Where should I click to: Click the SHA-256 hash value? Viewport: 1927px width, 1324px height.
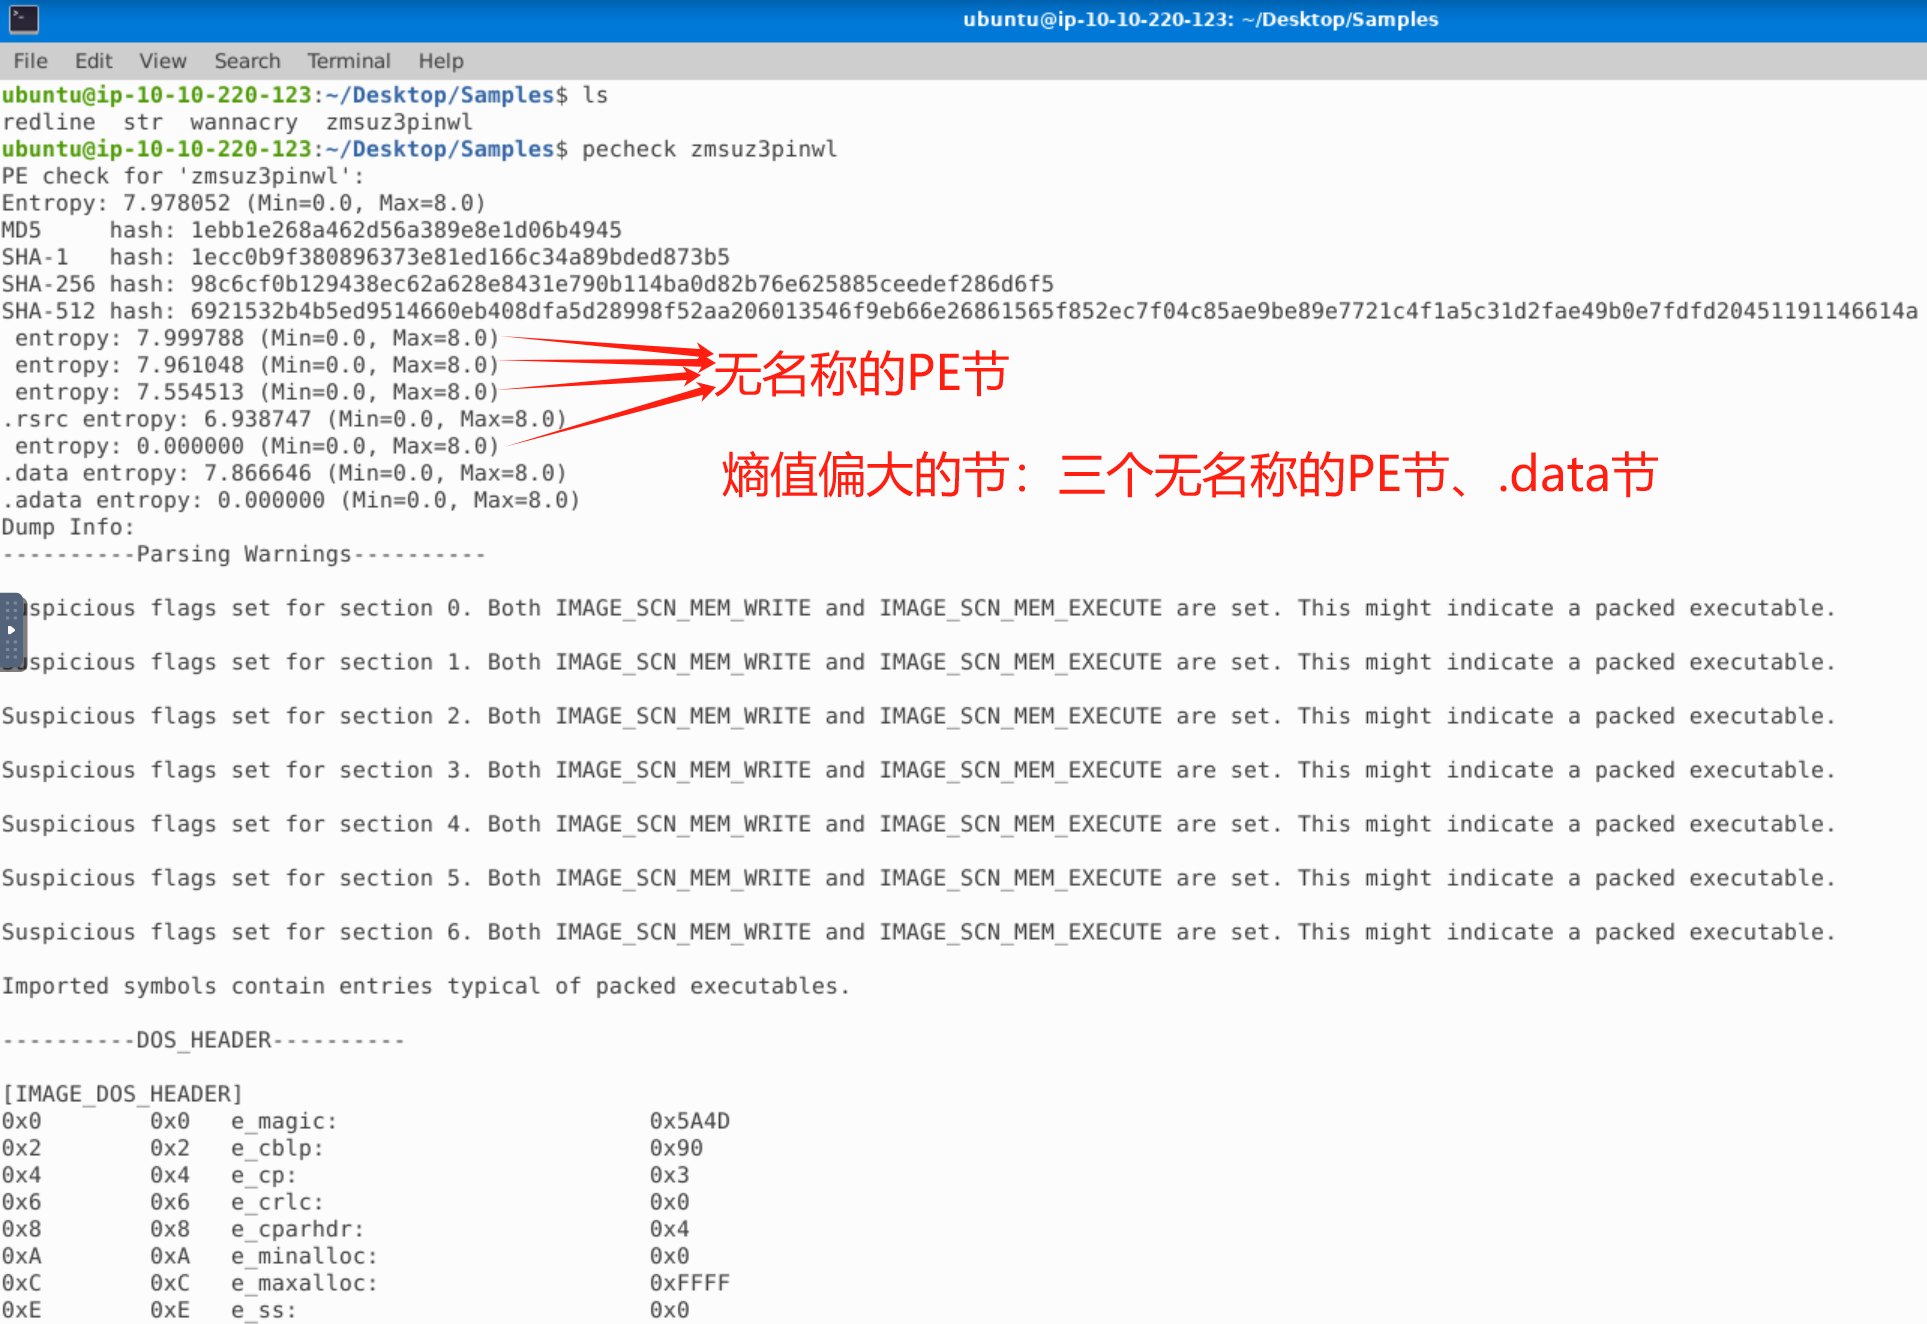[622, 284]
